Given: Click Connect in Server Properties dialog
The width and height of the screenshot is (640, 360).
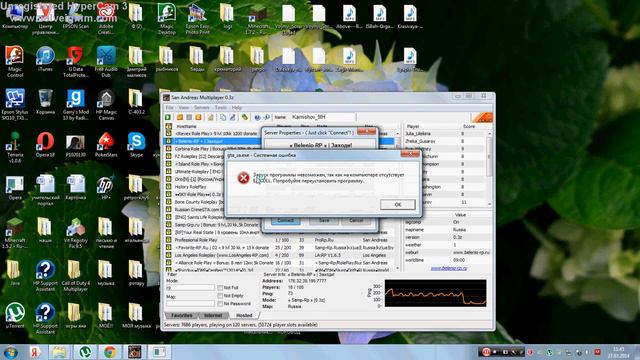Looking at the screenshot, I should click(x=285, y=220).
